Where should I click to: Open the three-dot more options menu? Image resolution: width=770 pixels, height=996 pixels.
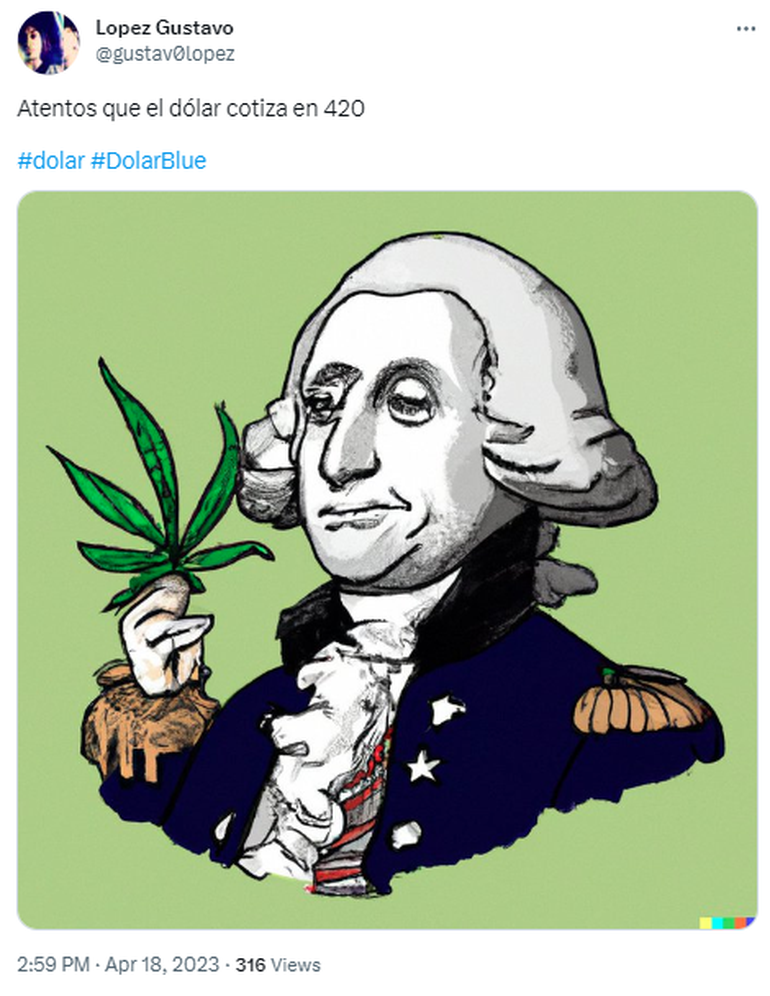[x=745, y=29]
